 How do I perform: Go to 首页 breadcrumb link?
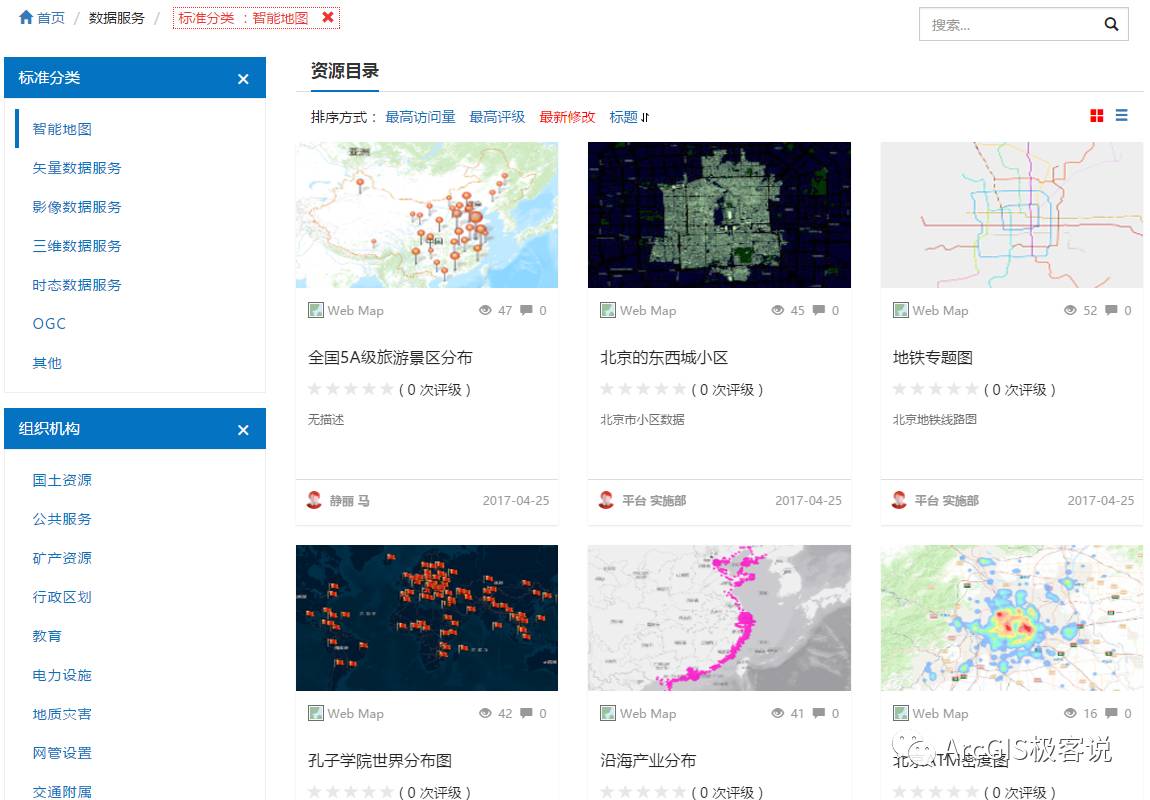pyautogui.click(x=51, y=18)
